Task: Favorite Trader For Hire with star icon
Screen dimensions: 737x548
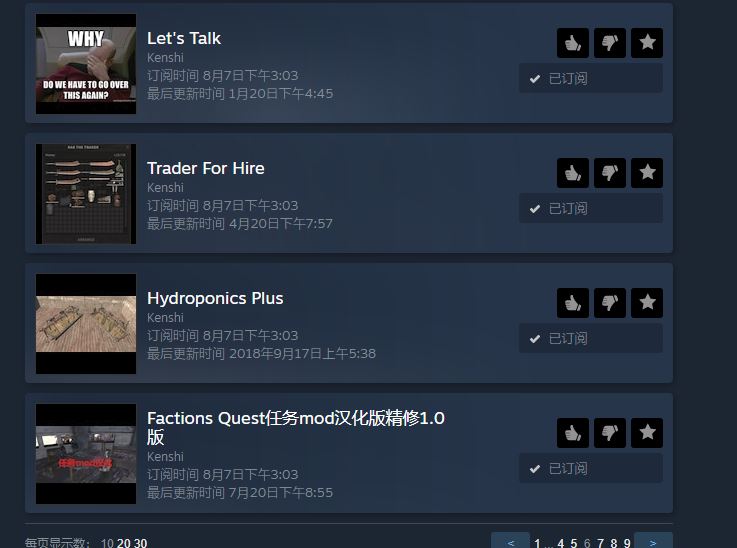Action: click(x=647, y=172)
